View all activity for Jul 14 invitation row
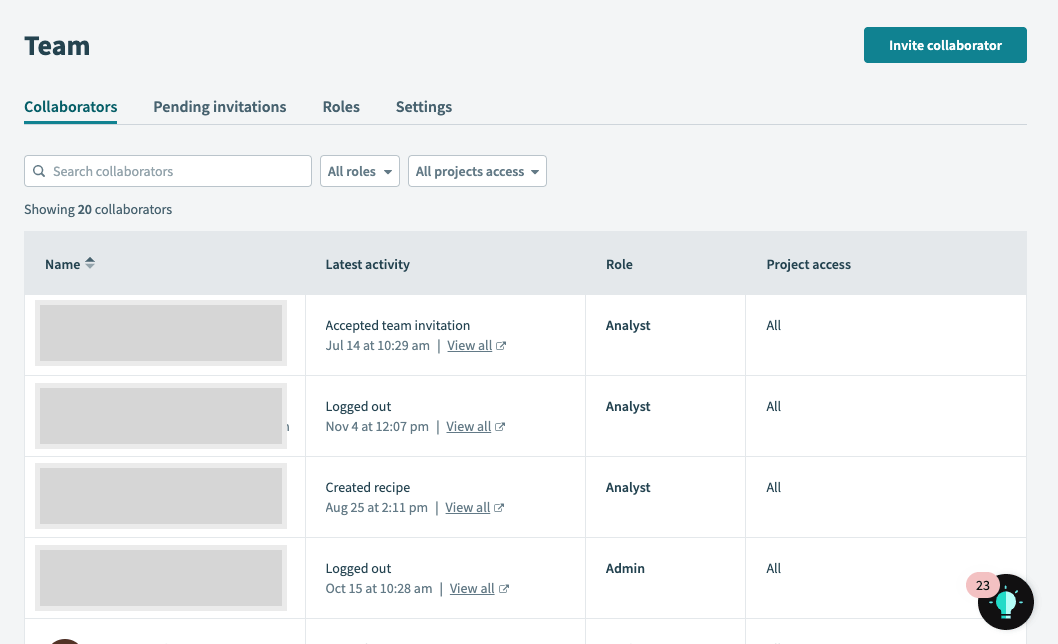The height and width of the screenshot is (644, 1058). [470, 346]
